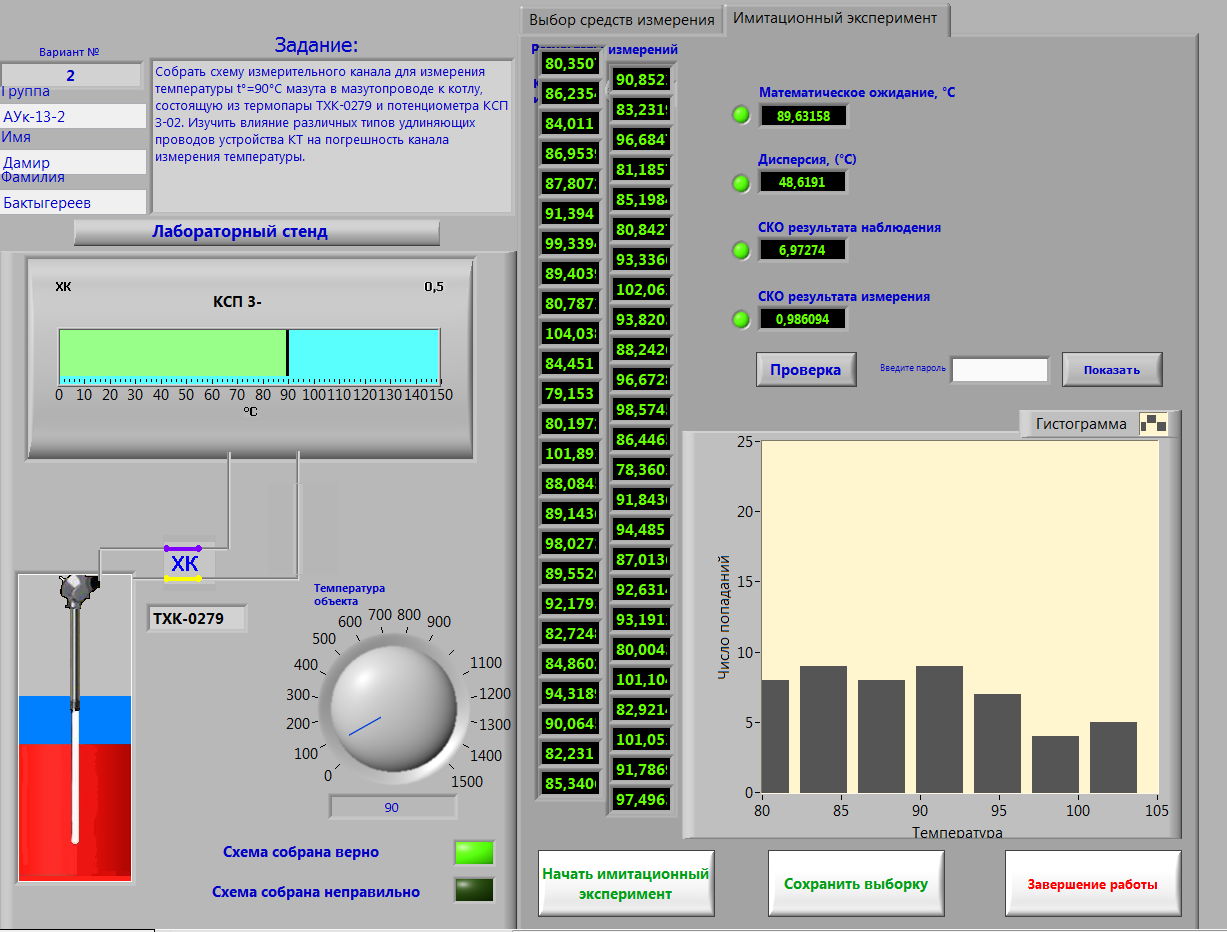This screenshot has width=1227, height=932.
Task: Click the password input field
Action: click(x=1000, y=369)
